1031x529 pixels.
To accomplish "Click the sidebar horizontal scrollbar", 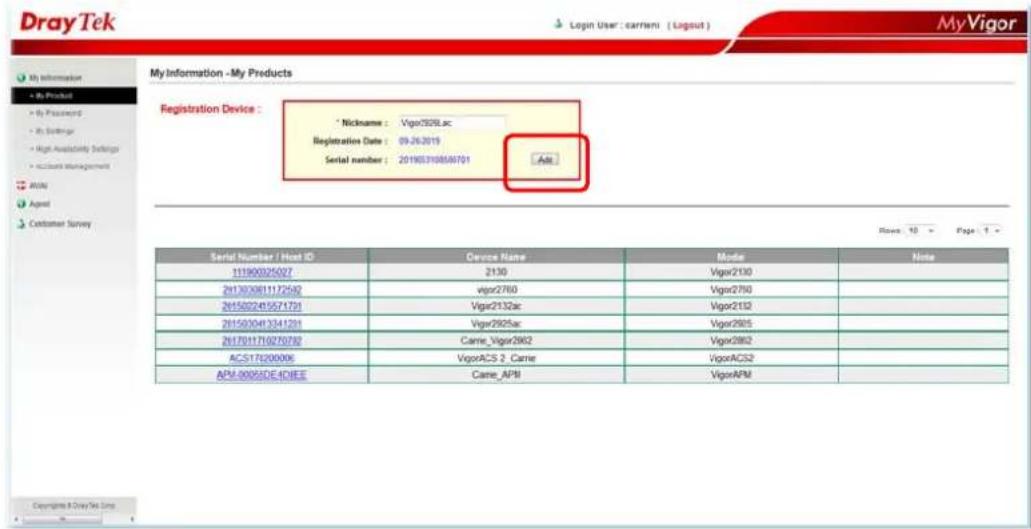I will pos(62,519).
